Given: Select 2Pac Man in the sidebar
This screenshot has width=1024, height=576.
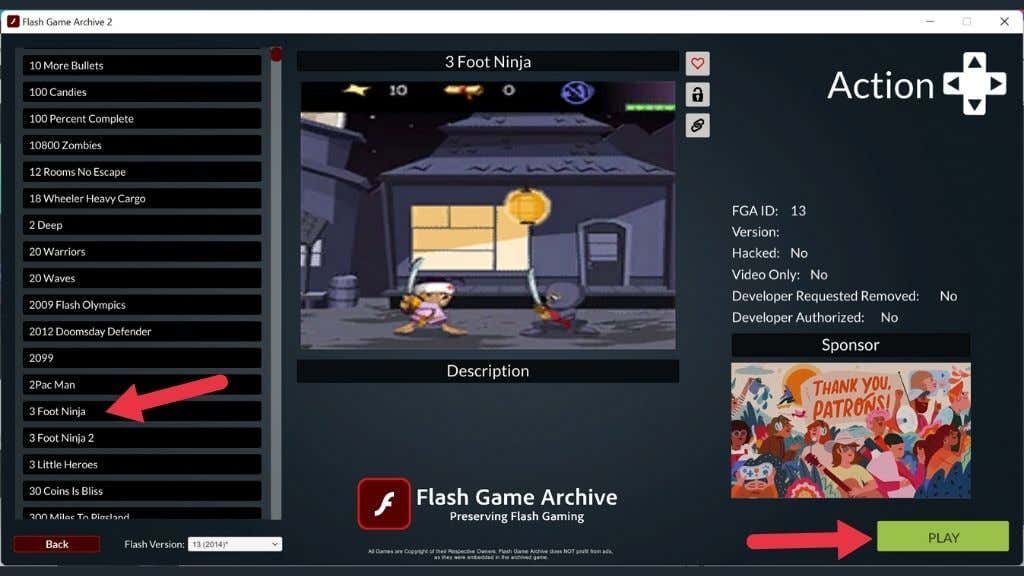Looking at the screenshot, I should tap(142, 384).
